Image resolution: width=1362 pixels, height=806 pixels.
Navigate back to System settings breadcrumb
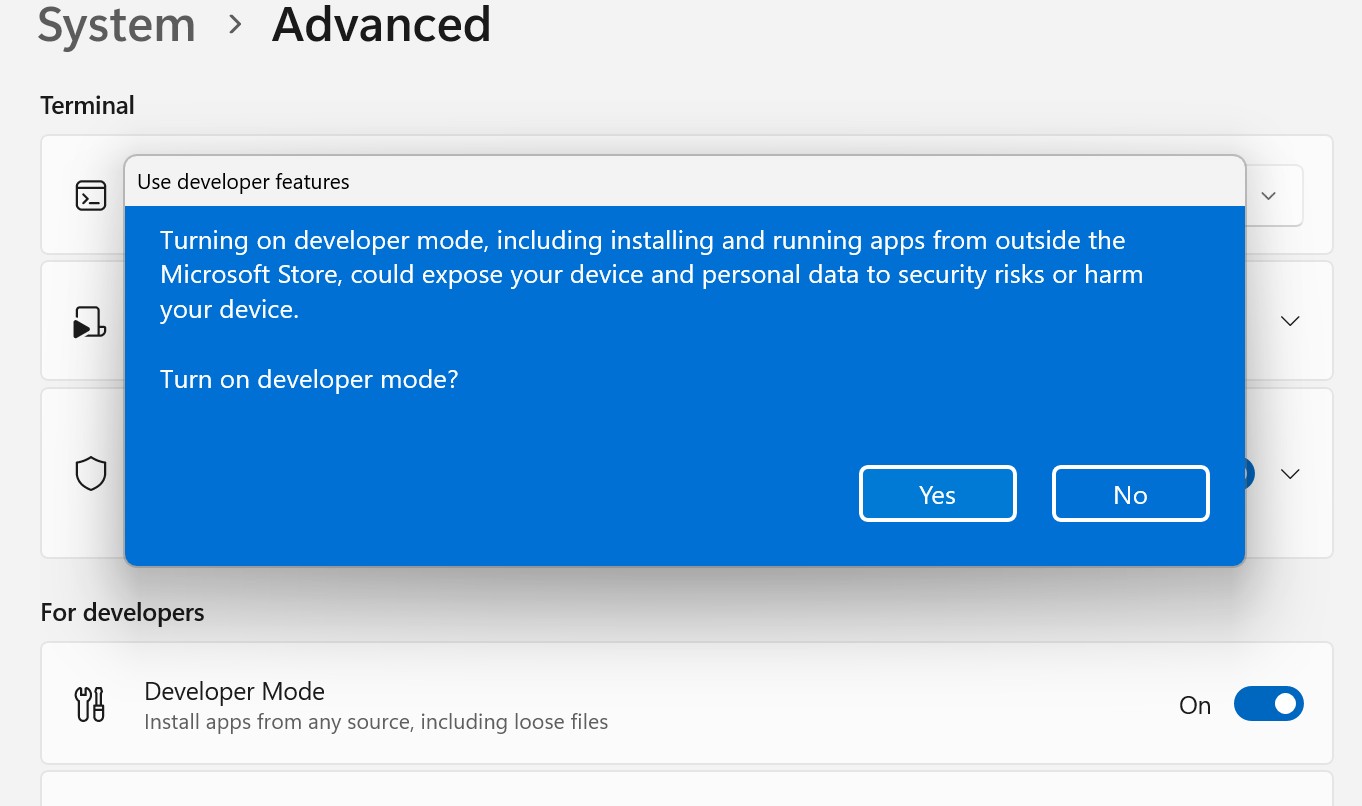116,26
